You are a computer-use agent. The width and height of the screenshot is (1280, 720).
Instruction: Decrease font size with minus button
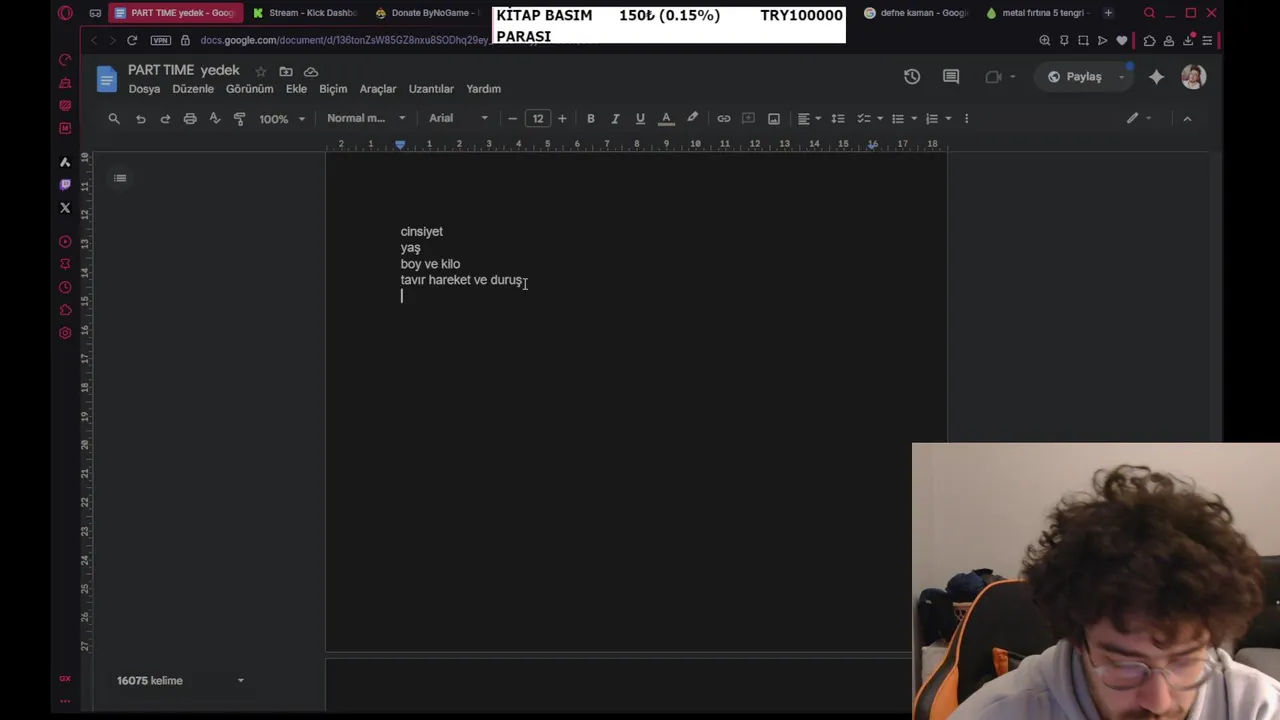pyautogui.click(x=513, y=118)
